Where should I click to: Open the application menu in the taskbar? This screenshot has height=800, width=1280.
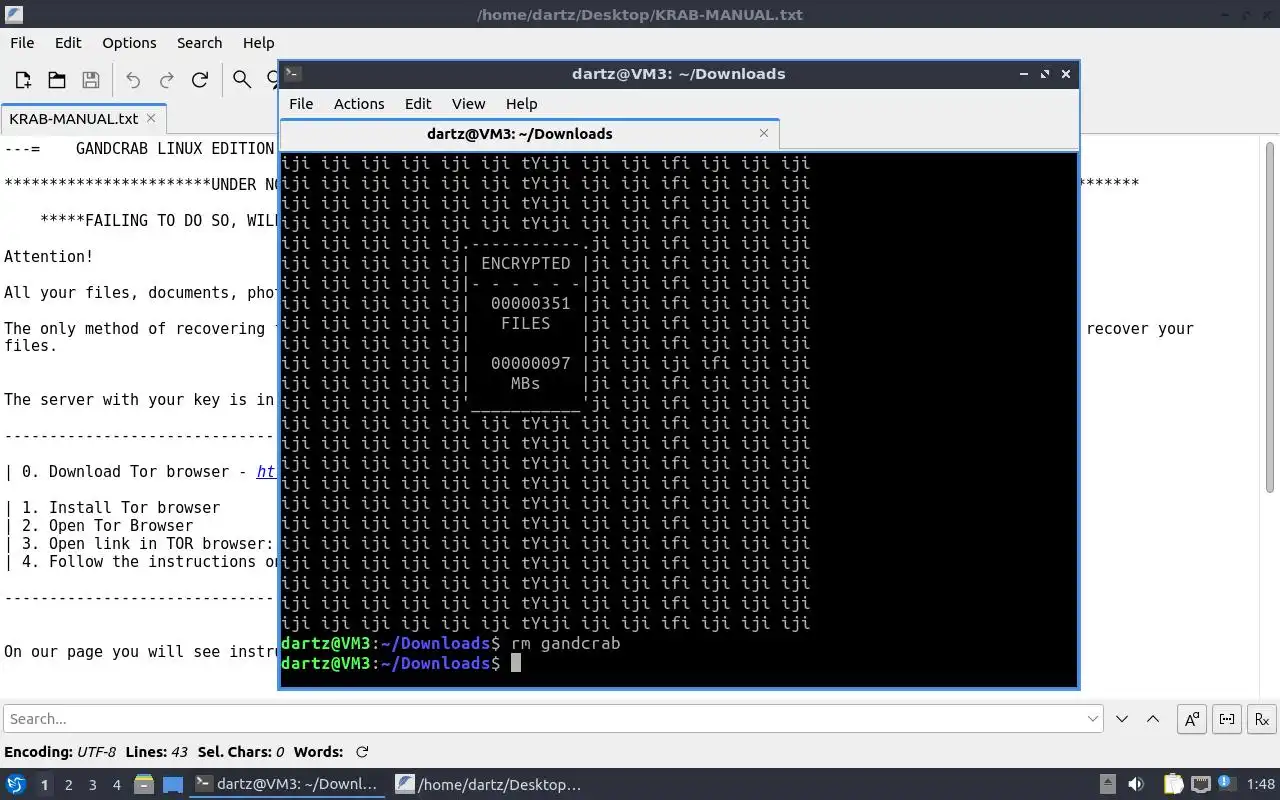click(x=15, y=784)
